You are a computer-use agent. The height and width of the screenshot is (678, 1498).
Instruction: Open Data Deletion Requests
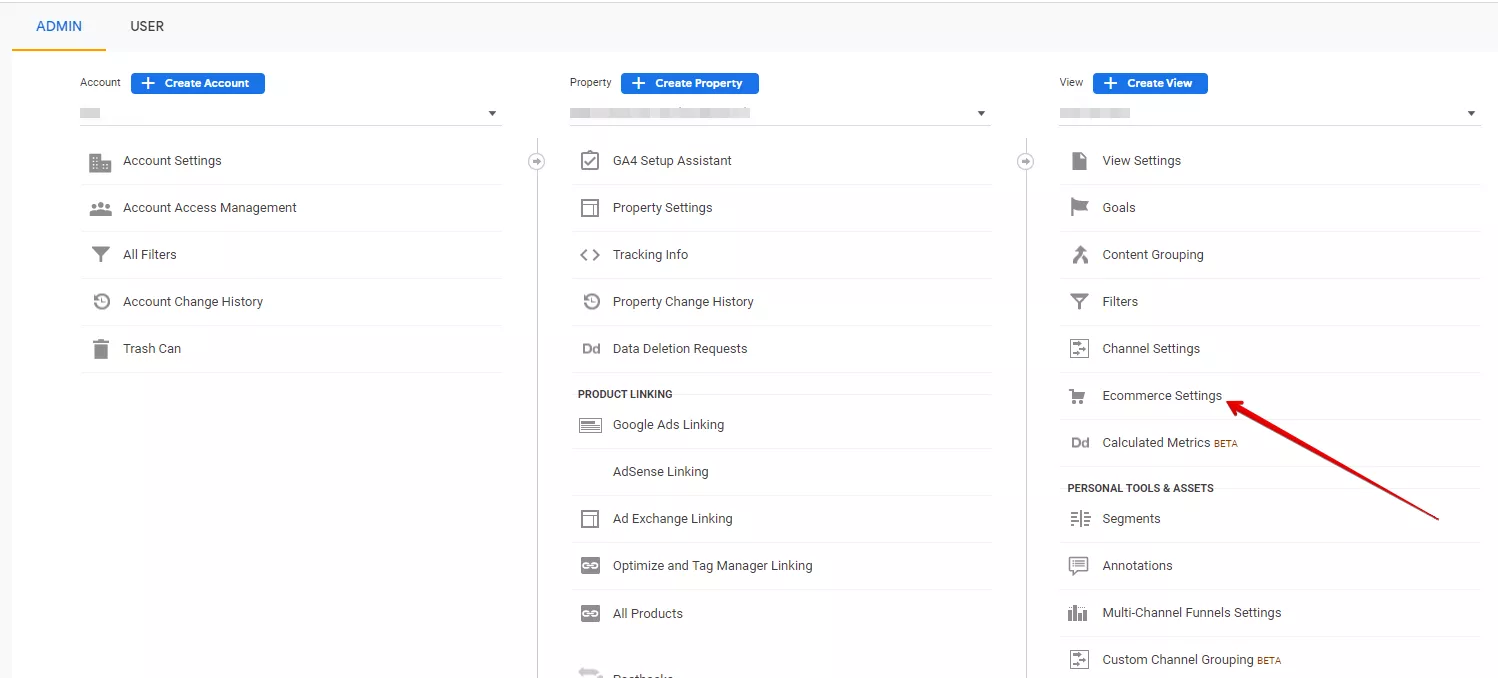[680, 349]
